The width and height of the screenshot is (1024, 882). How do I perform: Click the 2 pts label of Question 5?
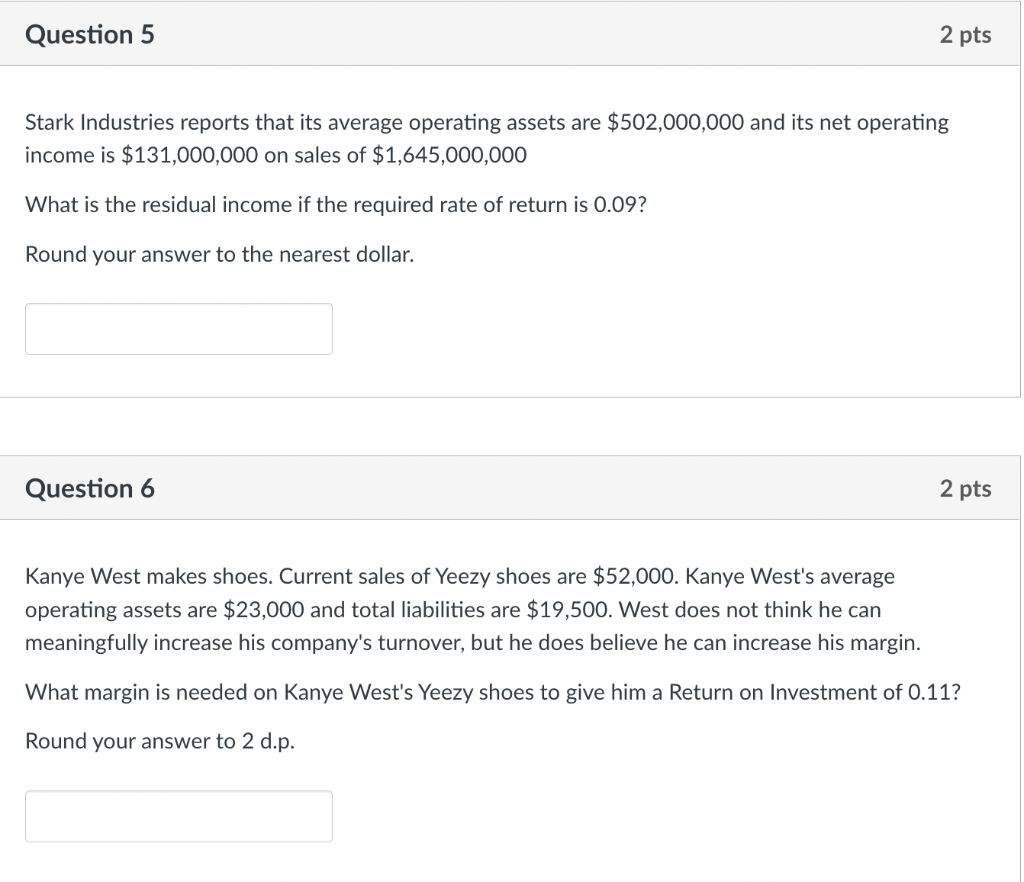(965, 35)
